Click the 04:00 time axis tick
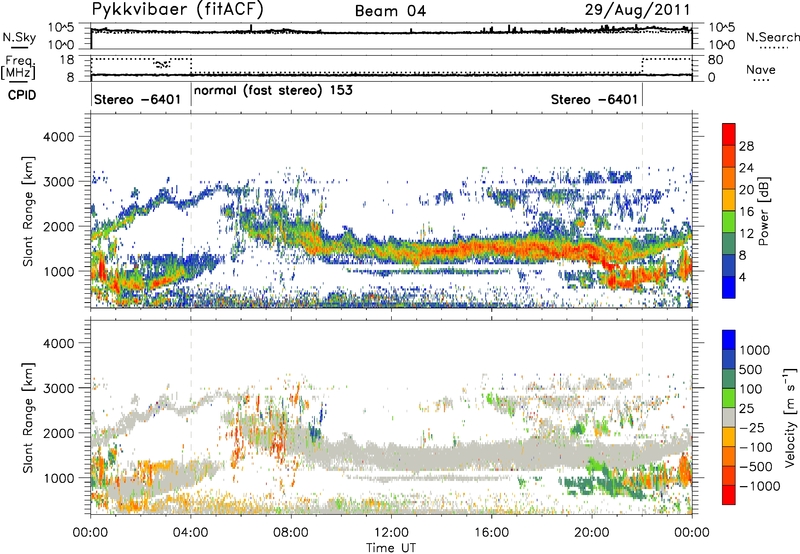Screen dimensions: 800x554 191,533
